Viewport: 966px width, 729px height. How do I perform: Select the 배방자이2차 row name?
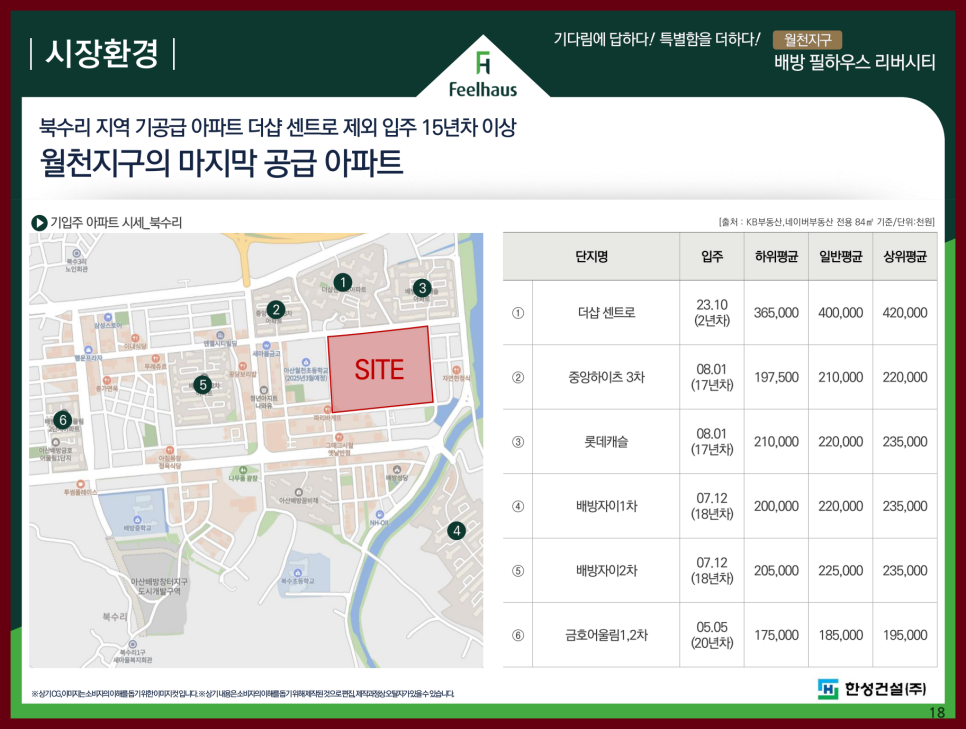click(x=606, y=571)
